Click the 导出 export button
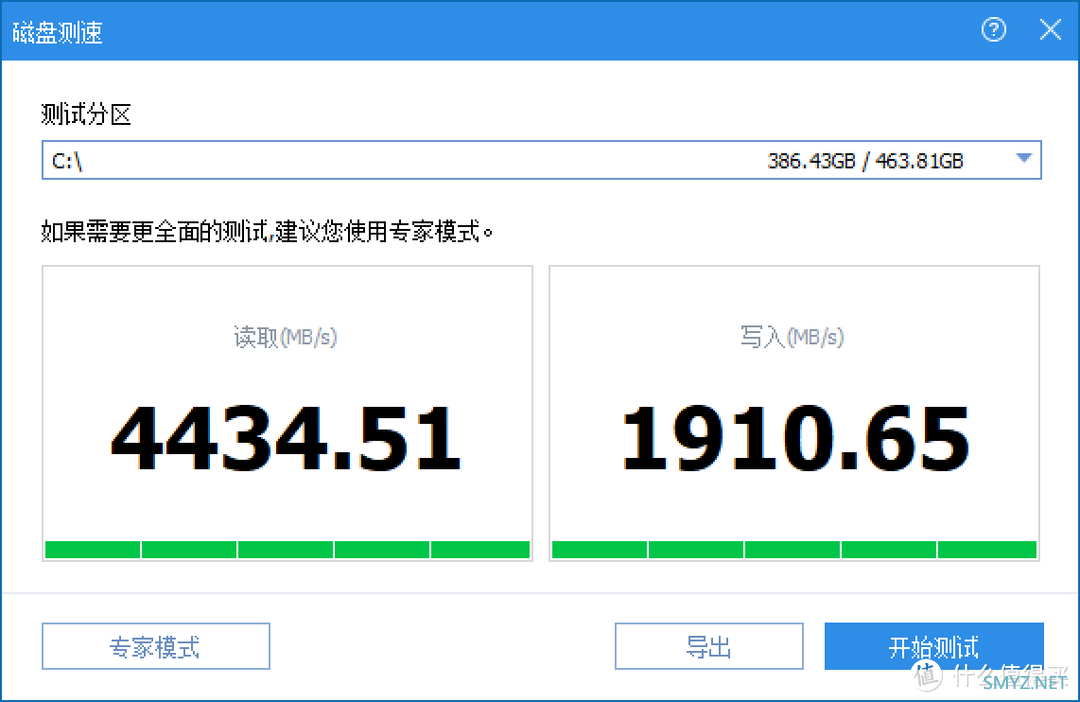The width and height of the screenshot is (1080, 702). (x=709, y=646)
